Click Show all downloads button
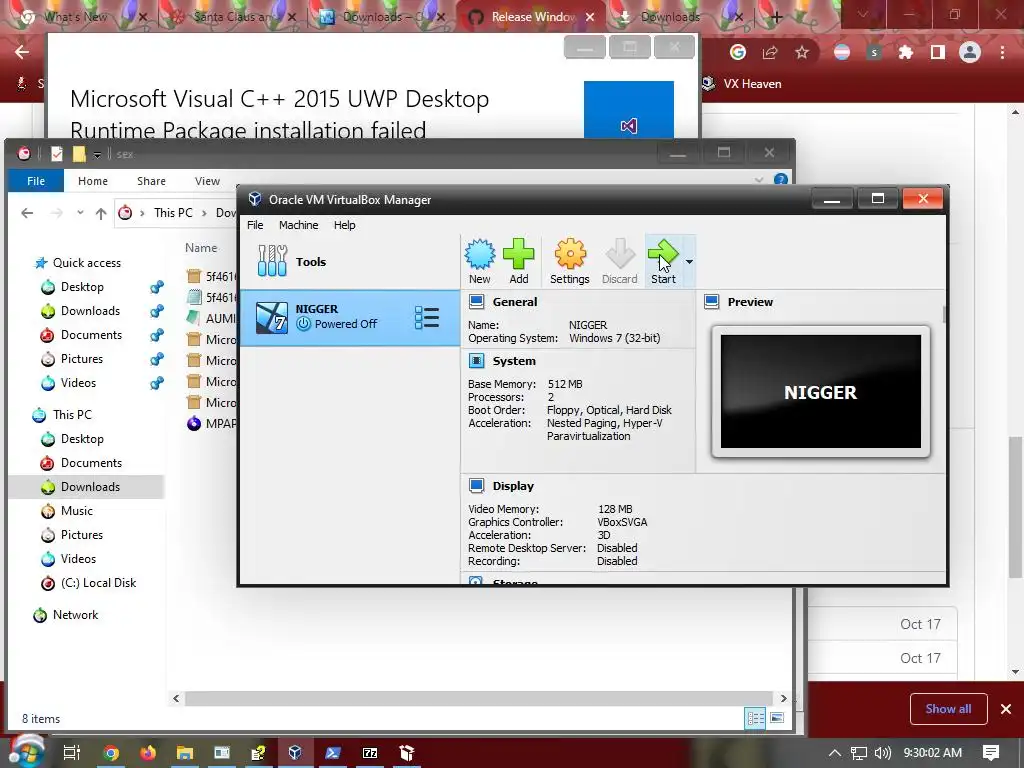 click(x=948, y=709)
